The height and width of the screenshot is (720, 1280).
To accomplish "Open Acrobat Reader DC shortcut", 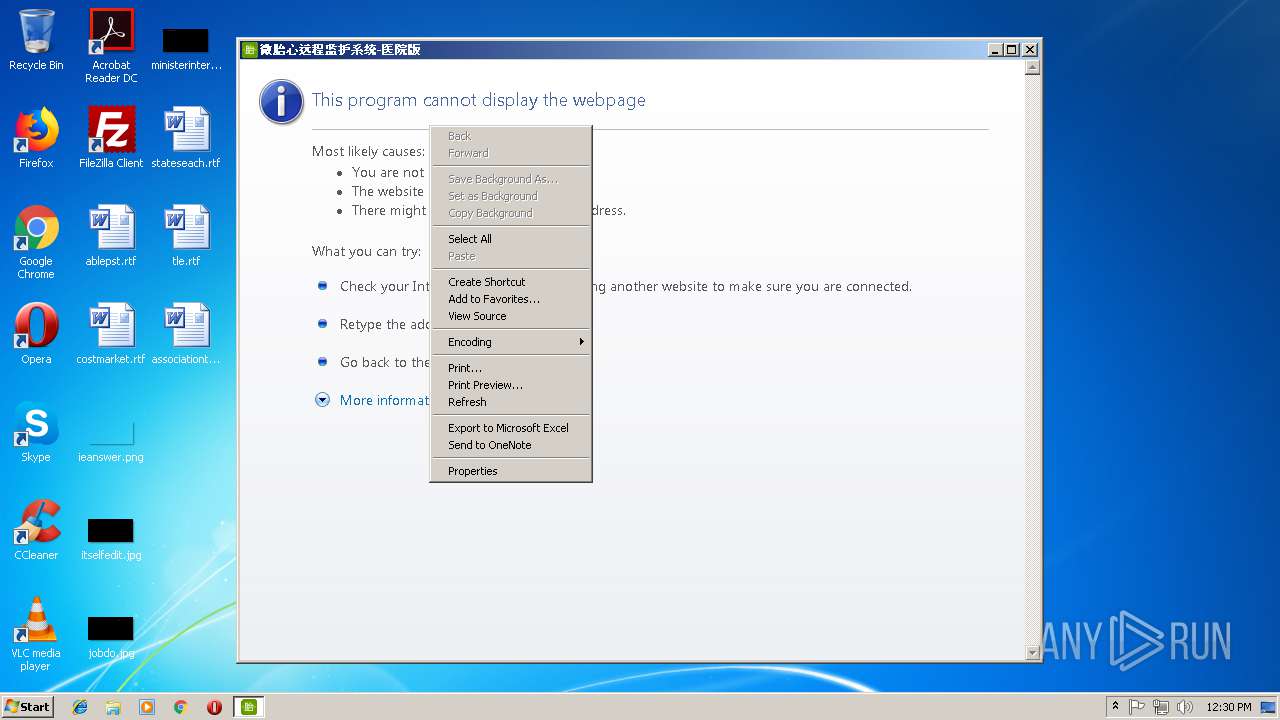I will [111, 45].
